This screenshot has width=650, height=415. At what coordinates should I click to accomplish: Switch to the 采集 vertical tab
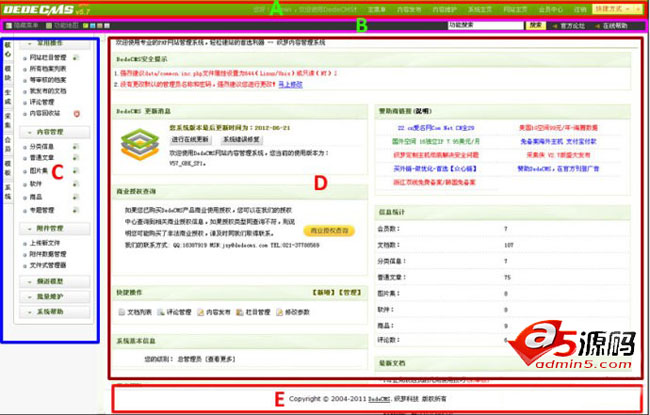tap(8, 120)
